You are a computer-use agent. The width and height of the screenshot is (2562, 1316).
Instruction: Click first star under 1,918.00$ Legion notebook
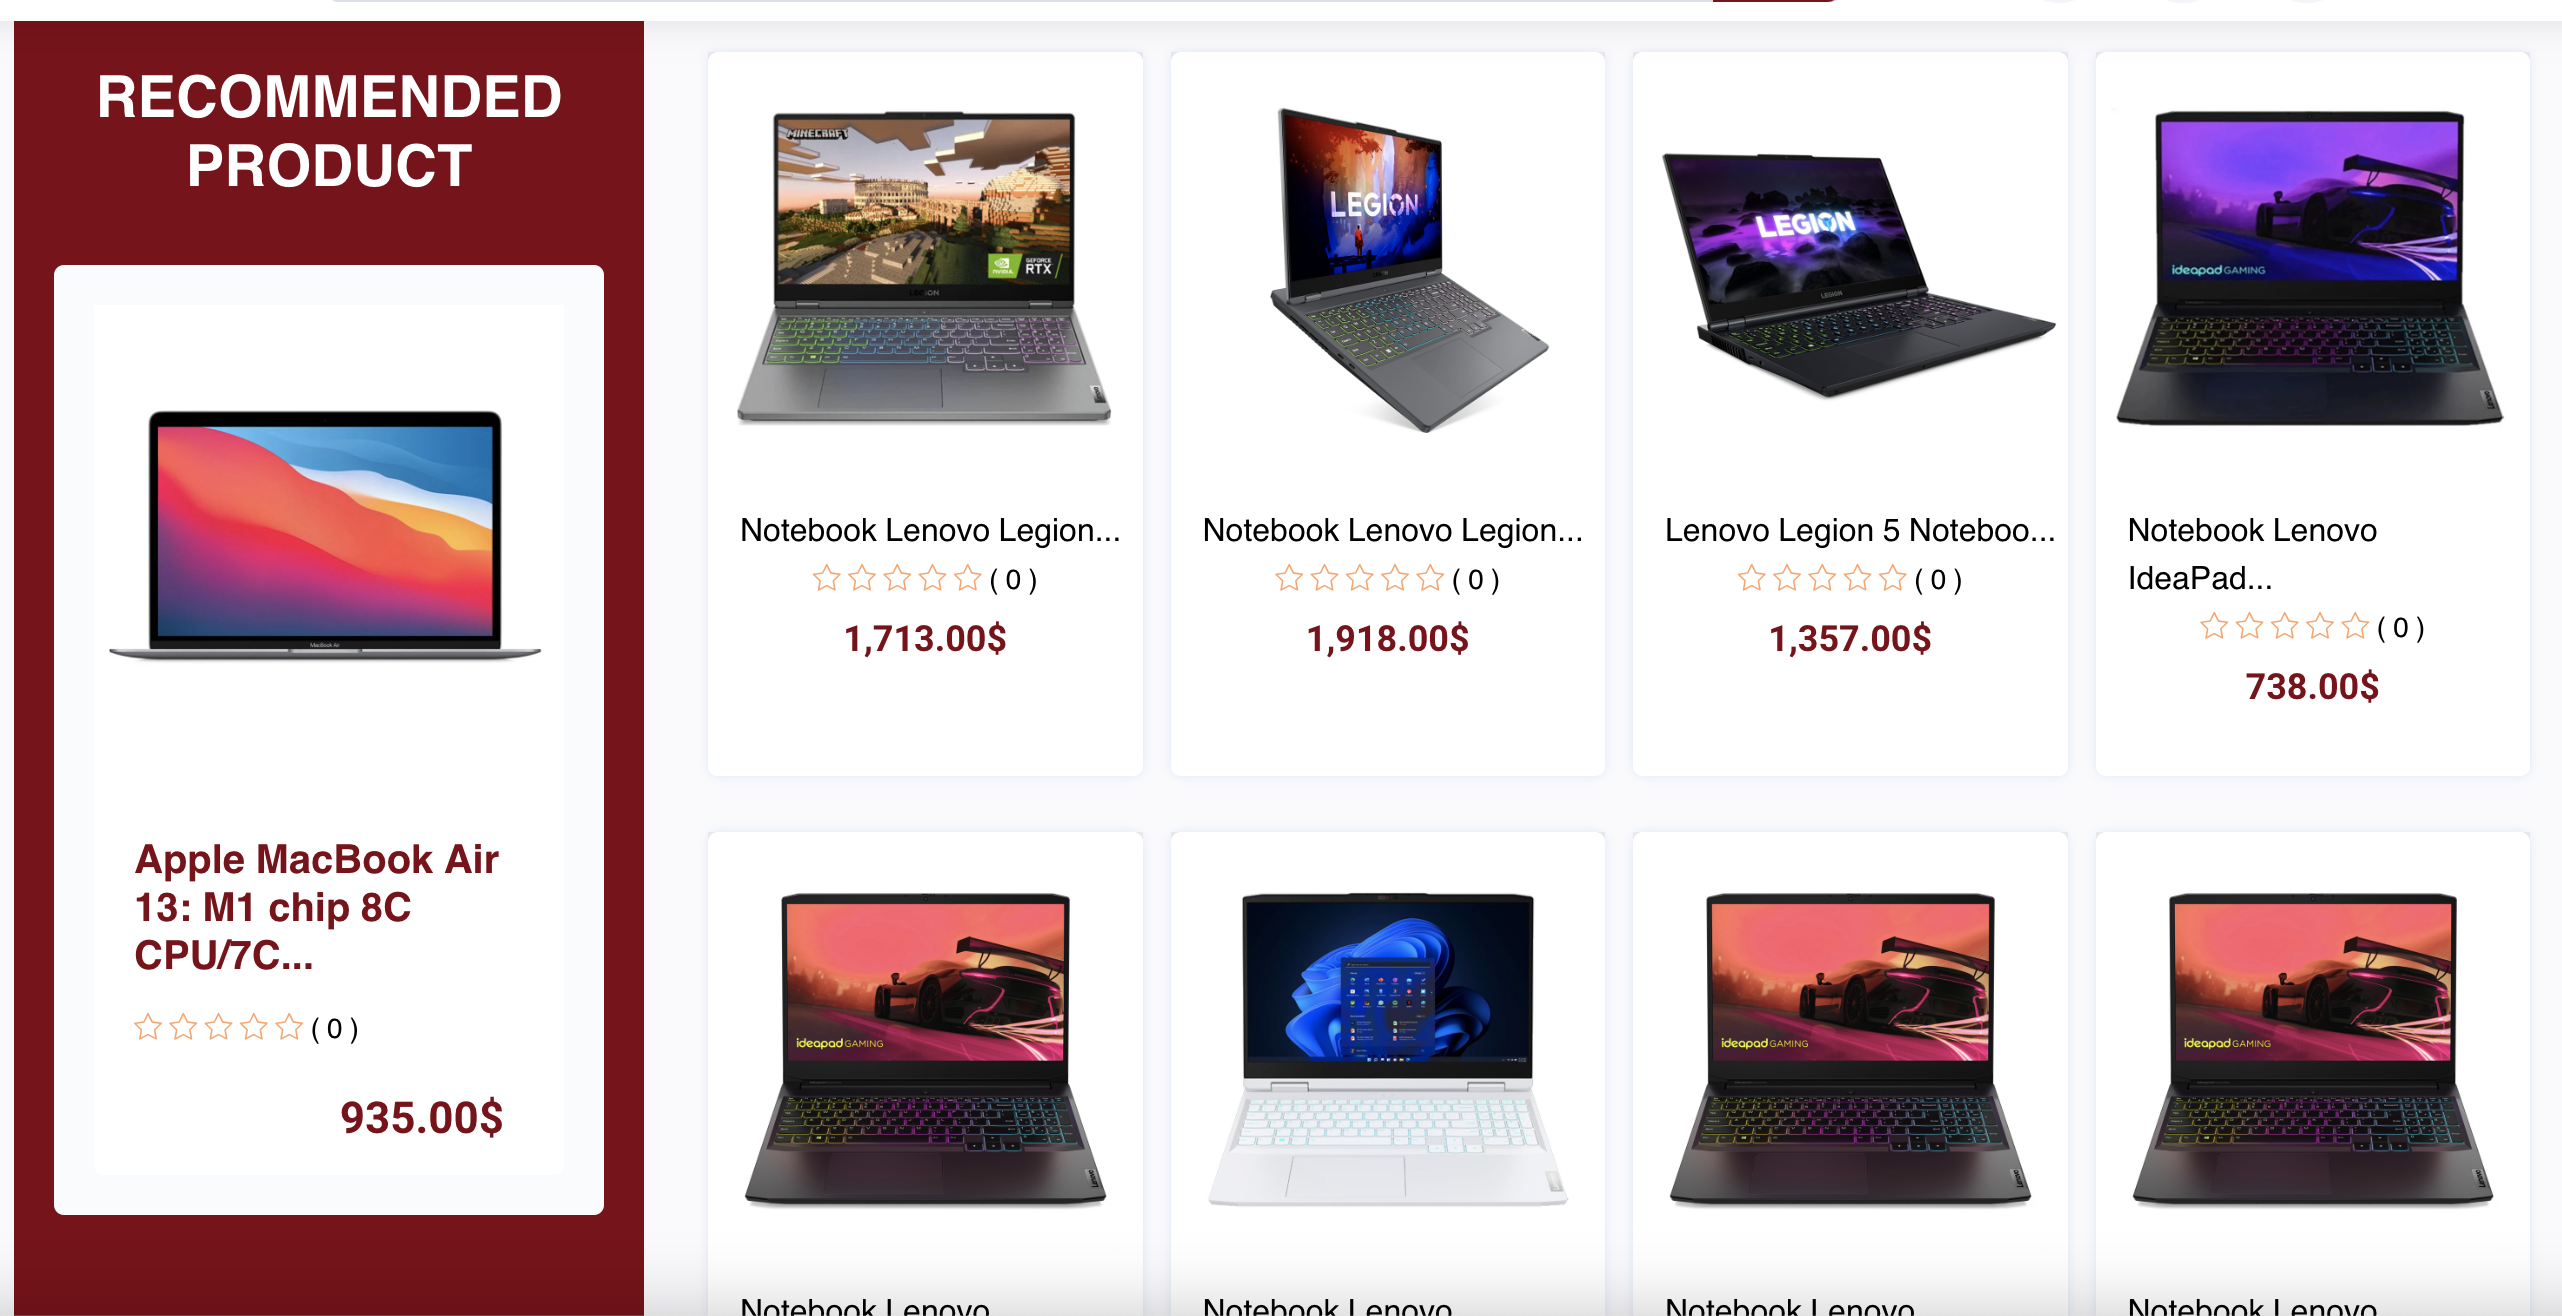[1289, 578]
